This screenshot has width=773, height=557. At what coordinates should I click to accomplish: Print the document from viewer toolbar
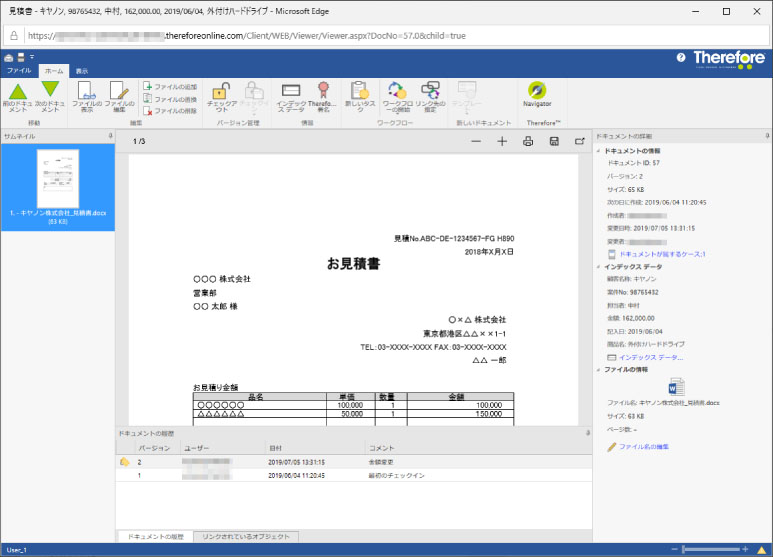pyautogui.click(x=528, y=142)
